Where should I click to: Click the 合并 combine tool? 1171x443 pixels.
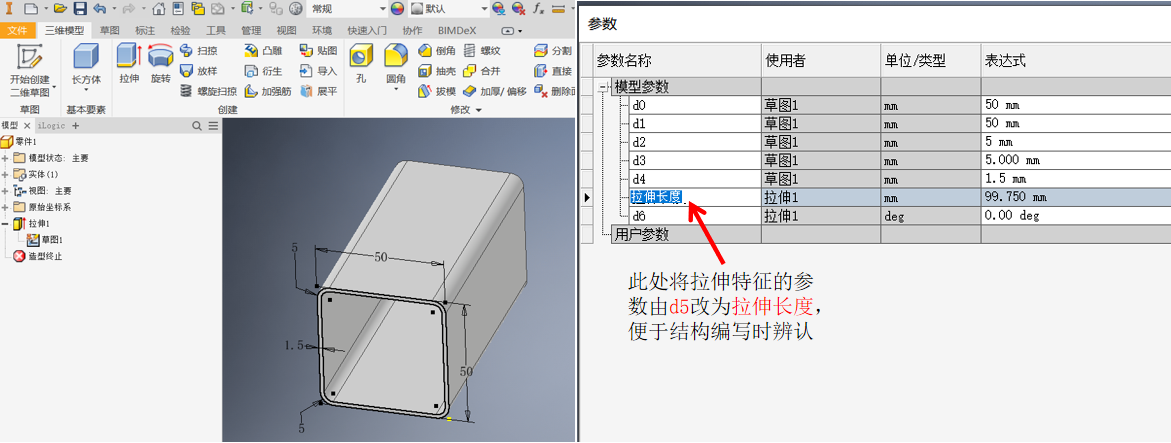coord(482,71)
